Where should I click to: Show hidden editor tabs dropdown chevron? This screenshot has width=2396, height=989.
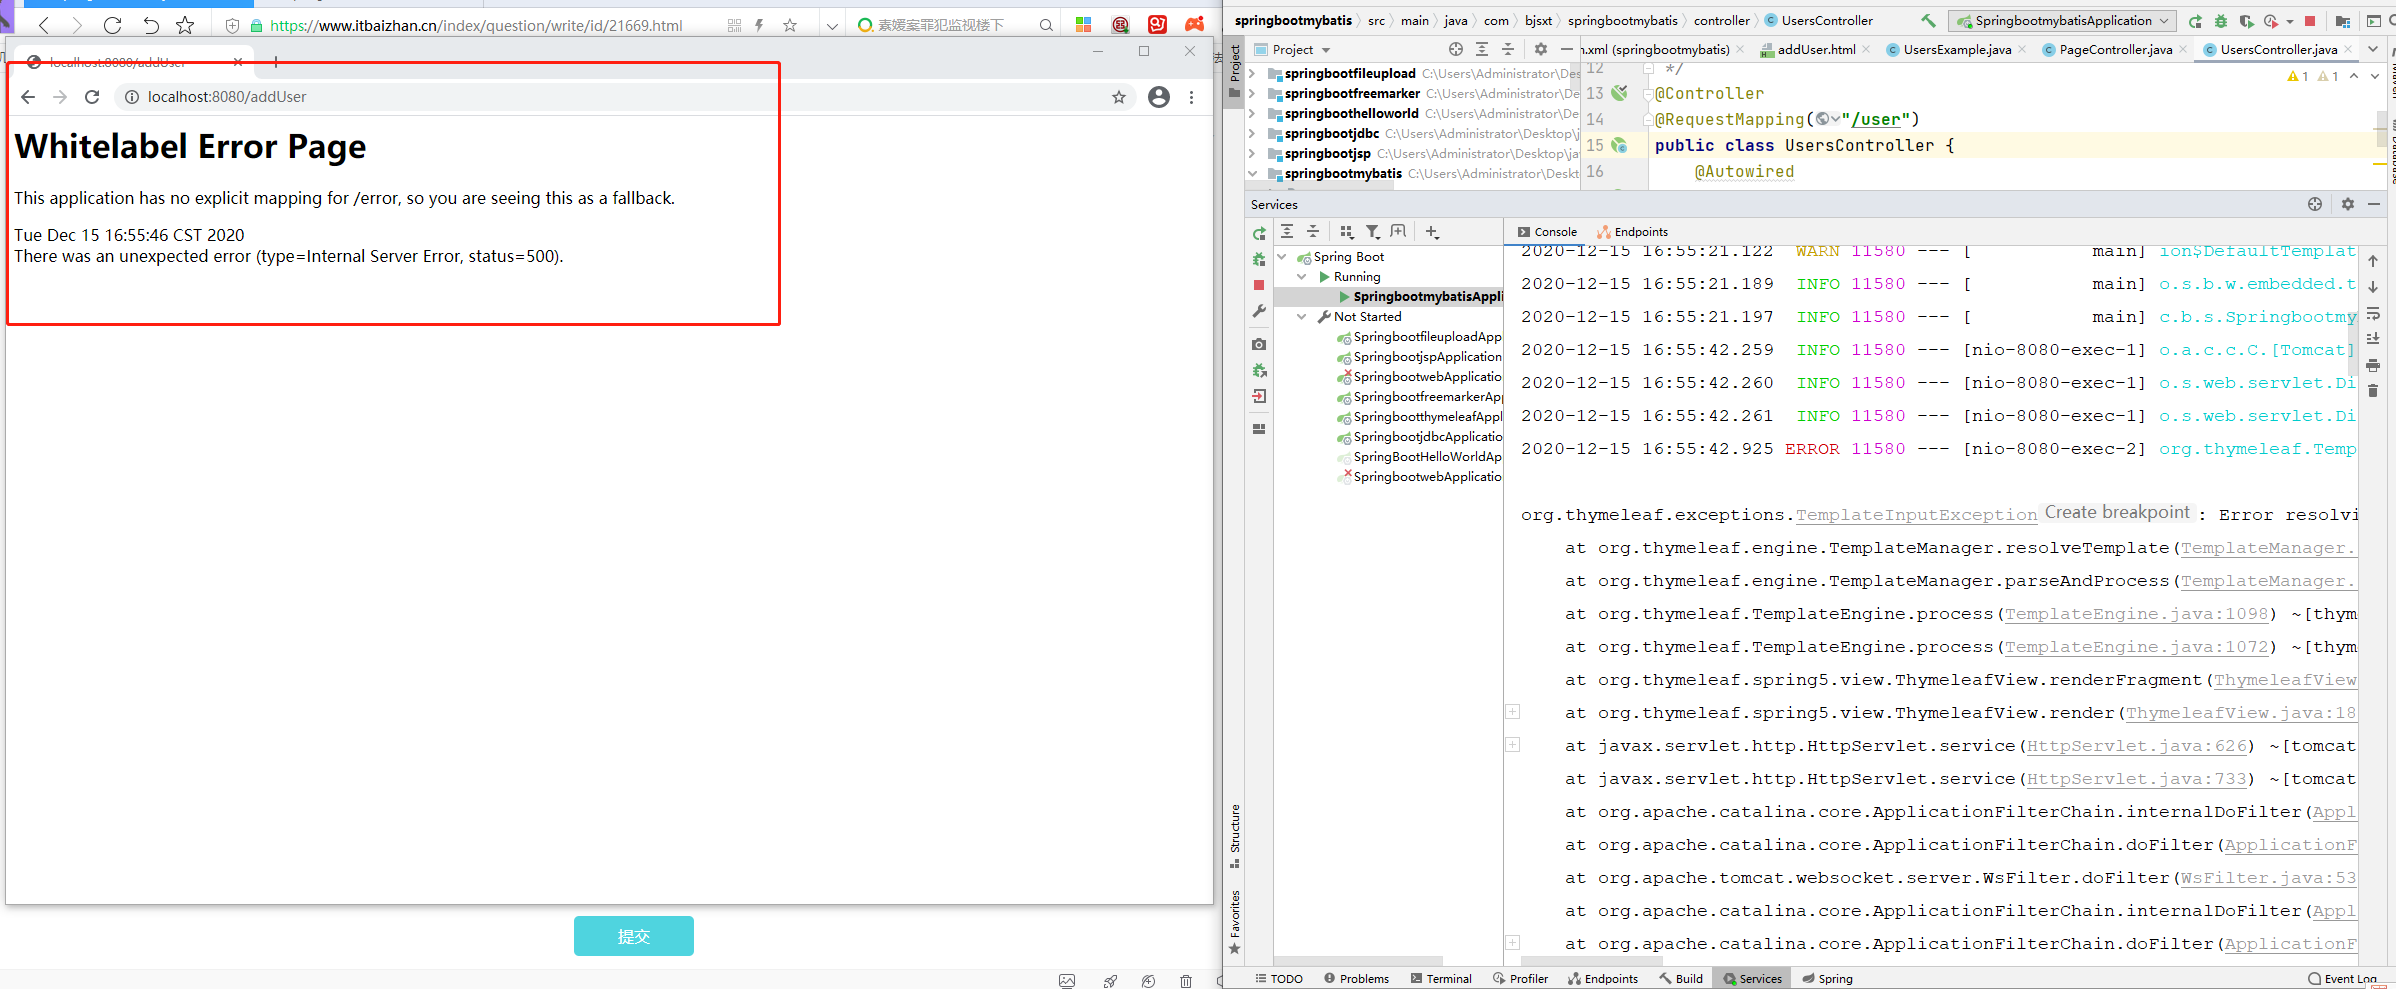coord(2373,49)
